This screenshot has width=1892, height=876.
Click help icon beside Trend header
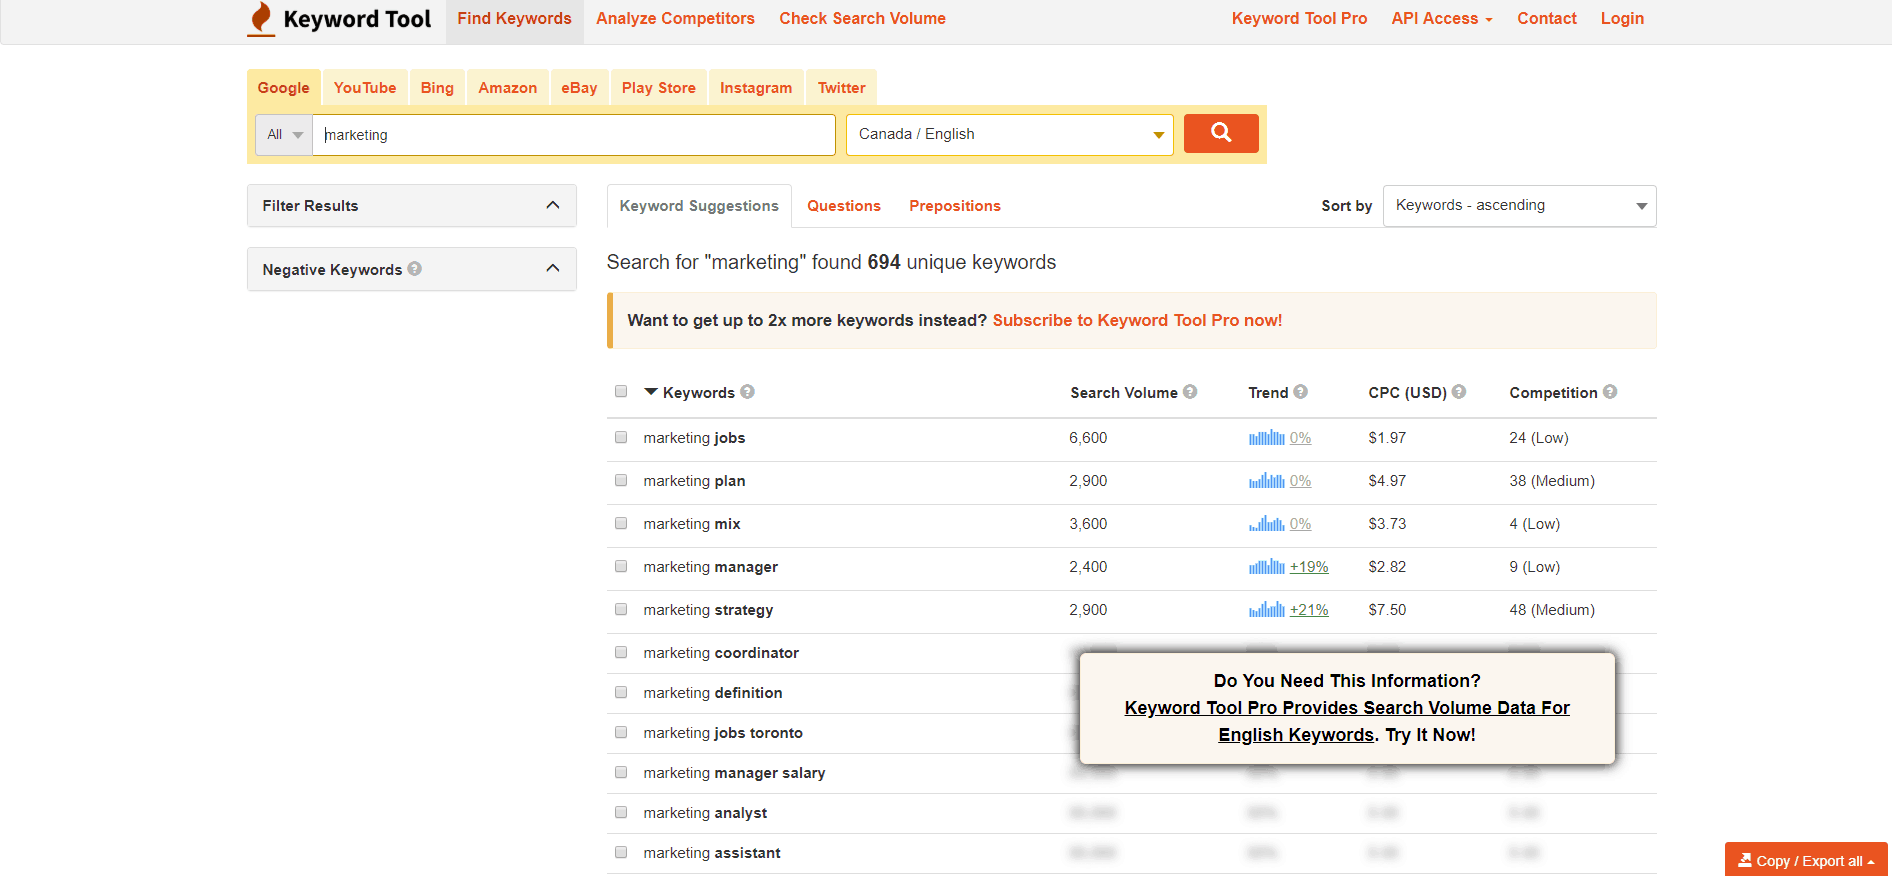coord(1301,392)
